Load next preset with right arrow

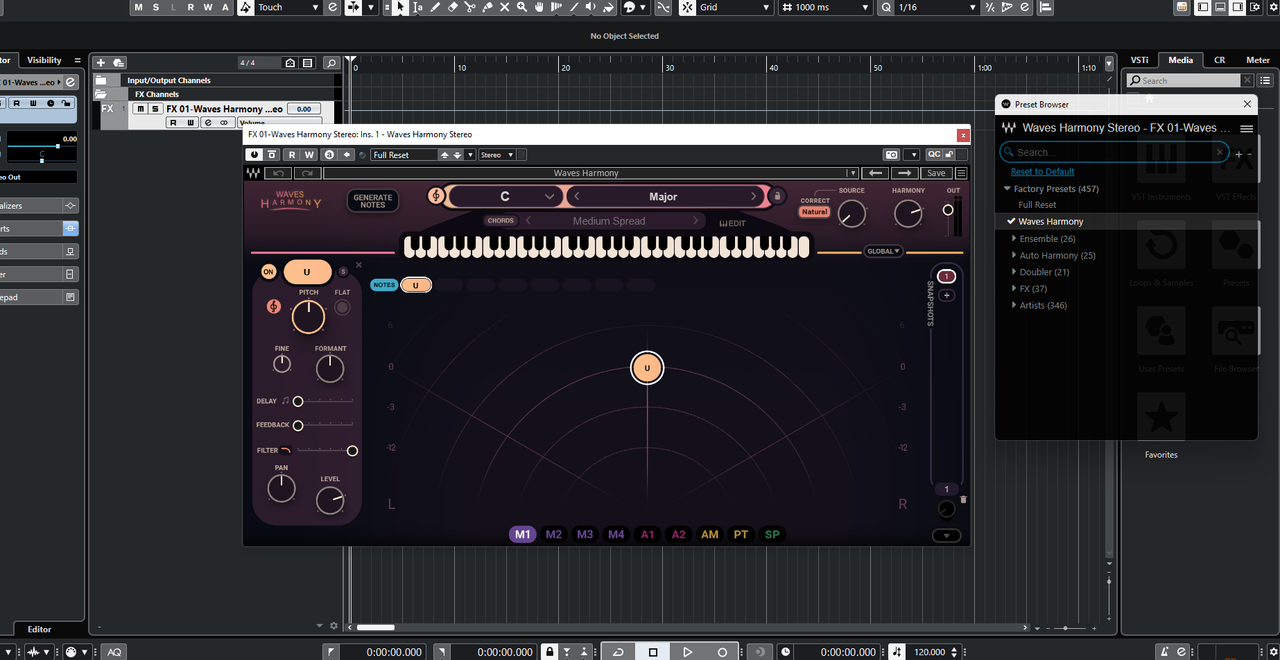click(904, 173)
